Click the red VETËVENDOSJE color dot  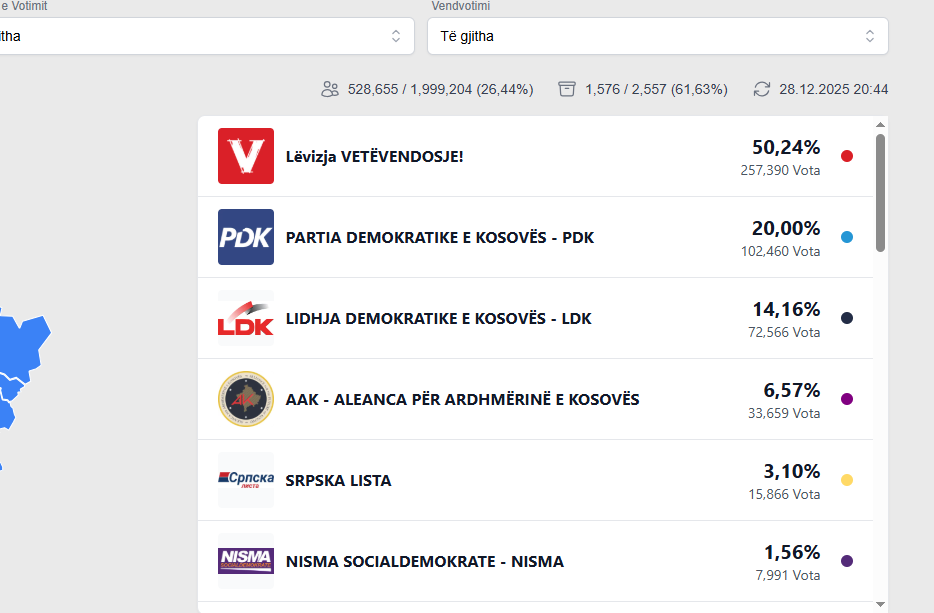tap(847, 156)
